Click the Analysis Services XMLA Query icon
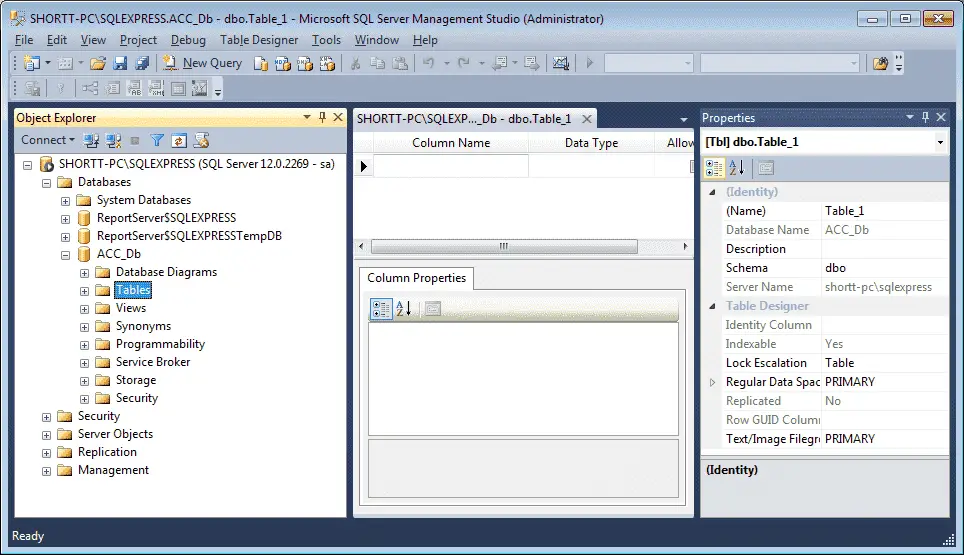Image resolution: width=964 pixels, height=555 pixels. click(x=327, y=63)
